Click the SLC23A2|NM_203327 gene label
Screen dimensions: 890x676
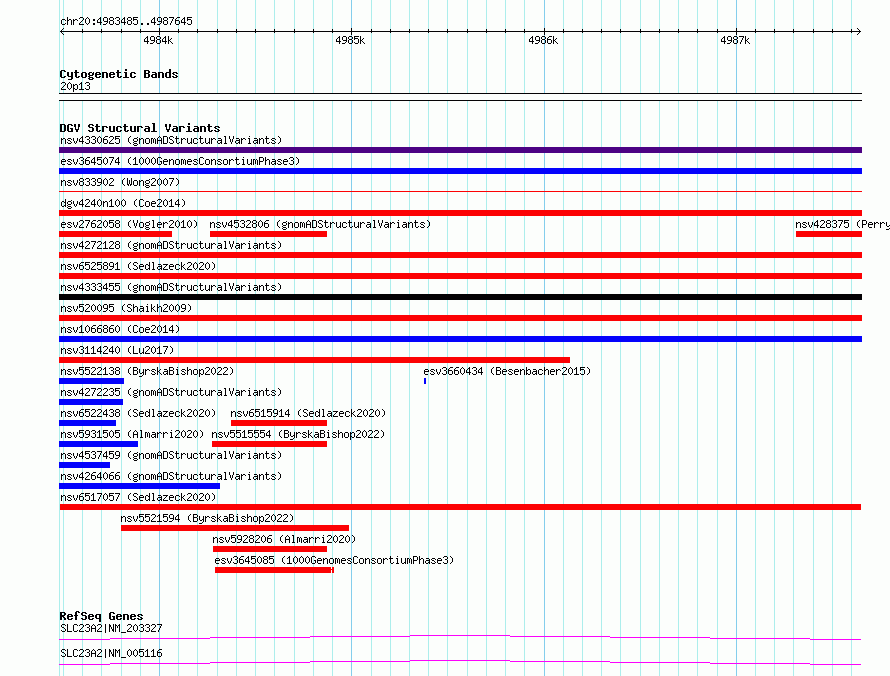[111, 628]
